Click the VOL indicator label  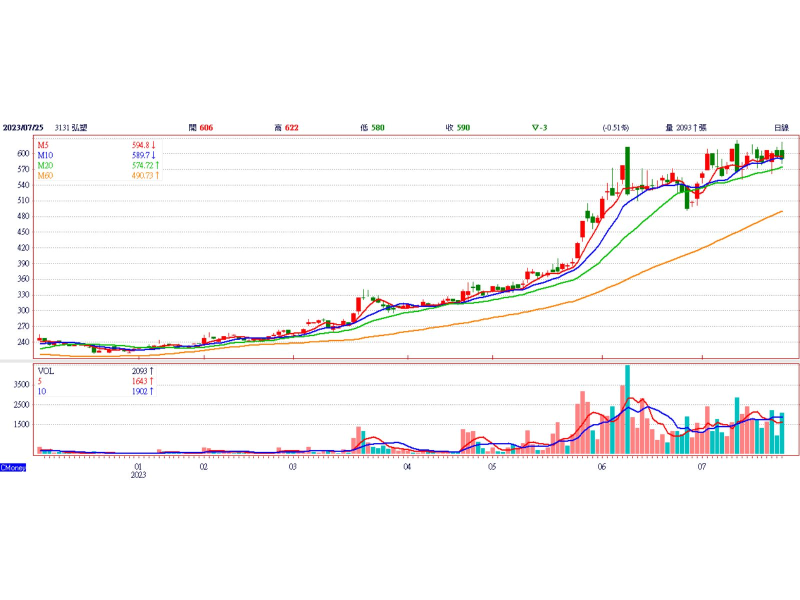coord(47,370)
